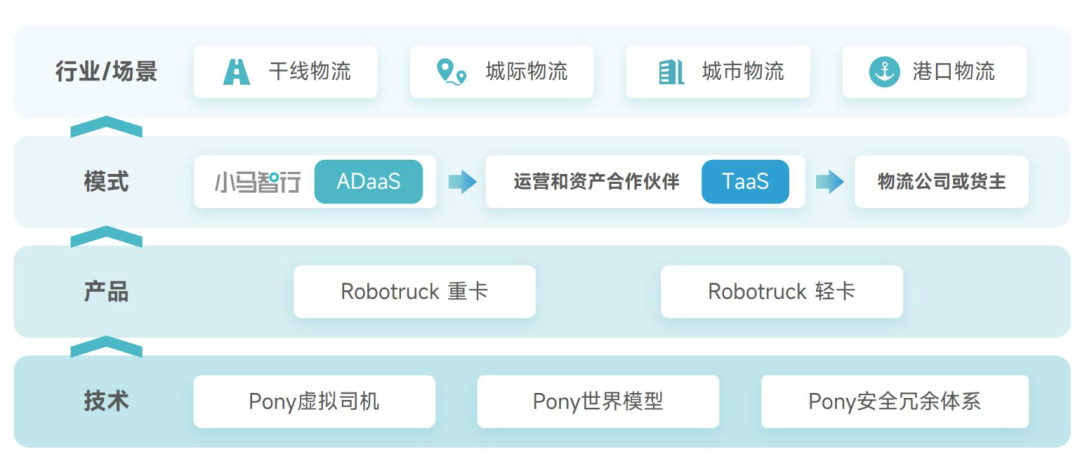Image resolution: width=1080 pixels, height=466 pixels.
Task: Select the 港口物流 card
Action: [935, 72]
